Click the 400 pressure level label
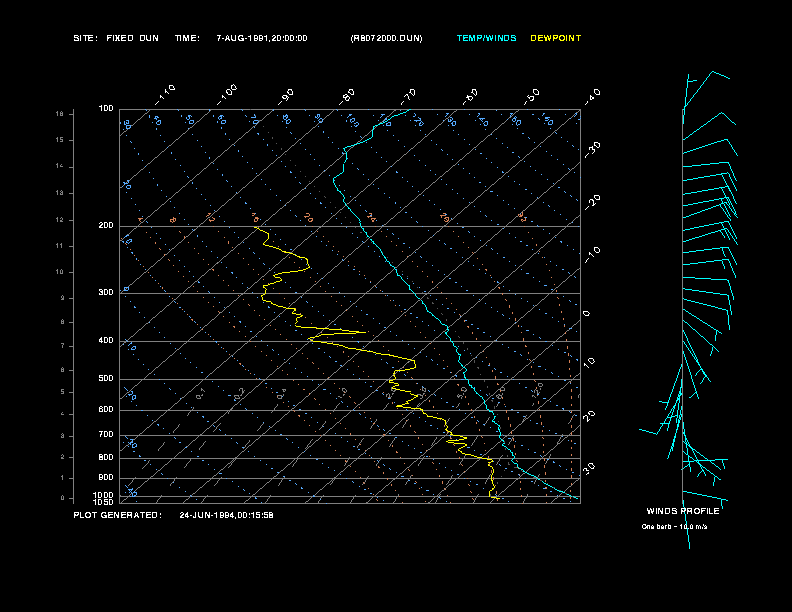 (106, 340)
